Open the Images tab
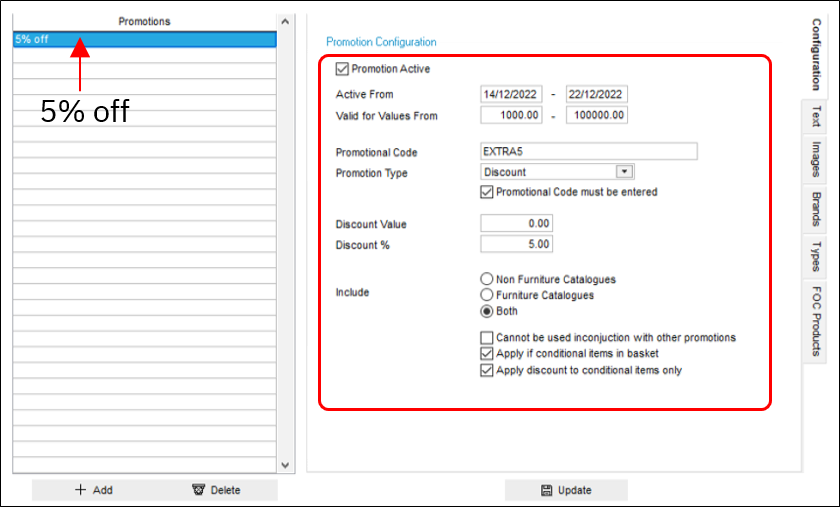The image size is (840, 507). (816, 158)
